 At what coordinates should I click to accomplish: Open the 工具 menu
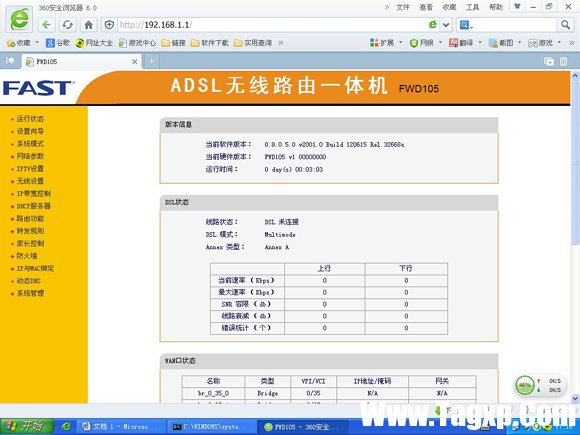tap(472, 7)
